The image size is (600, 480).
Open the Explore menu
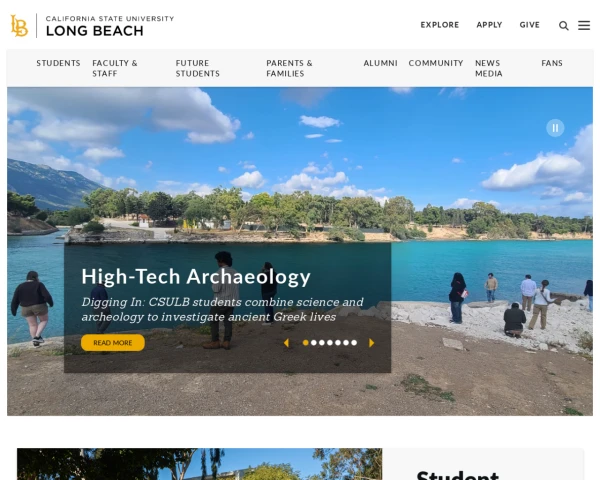tap(440, 25)
